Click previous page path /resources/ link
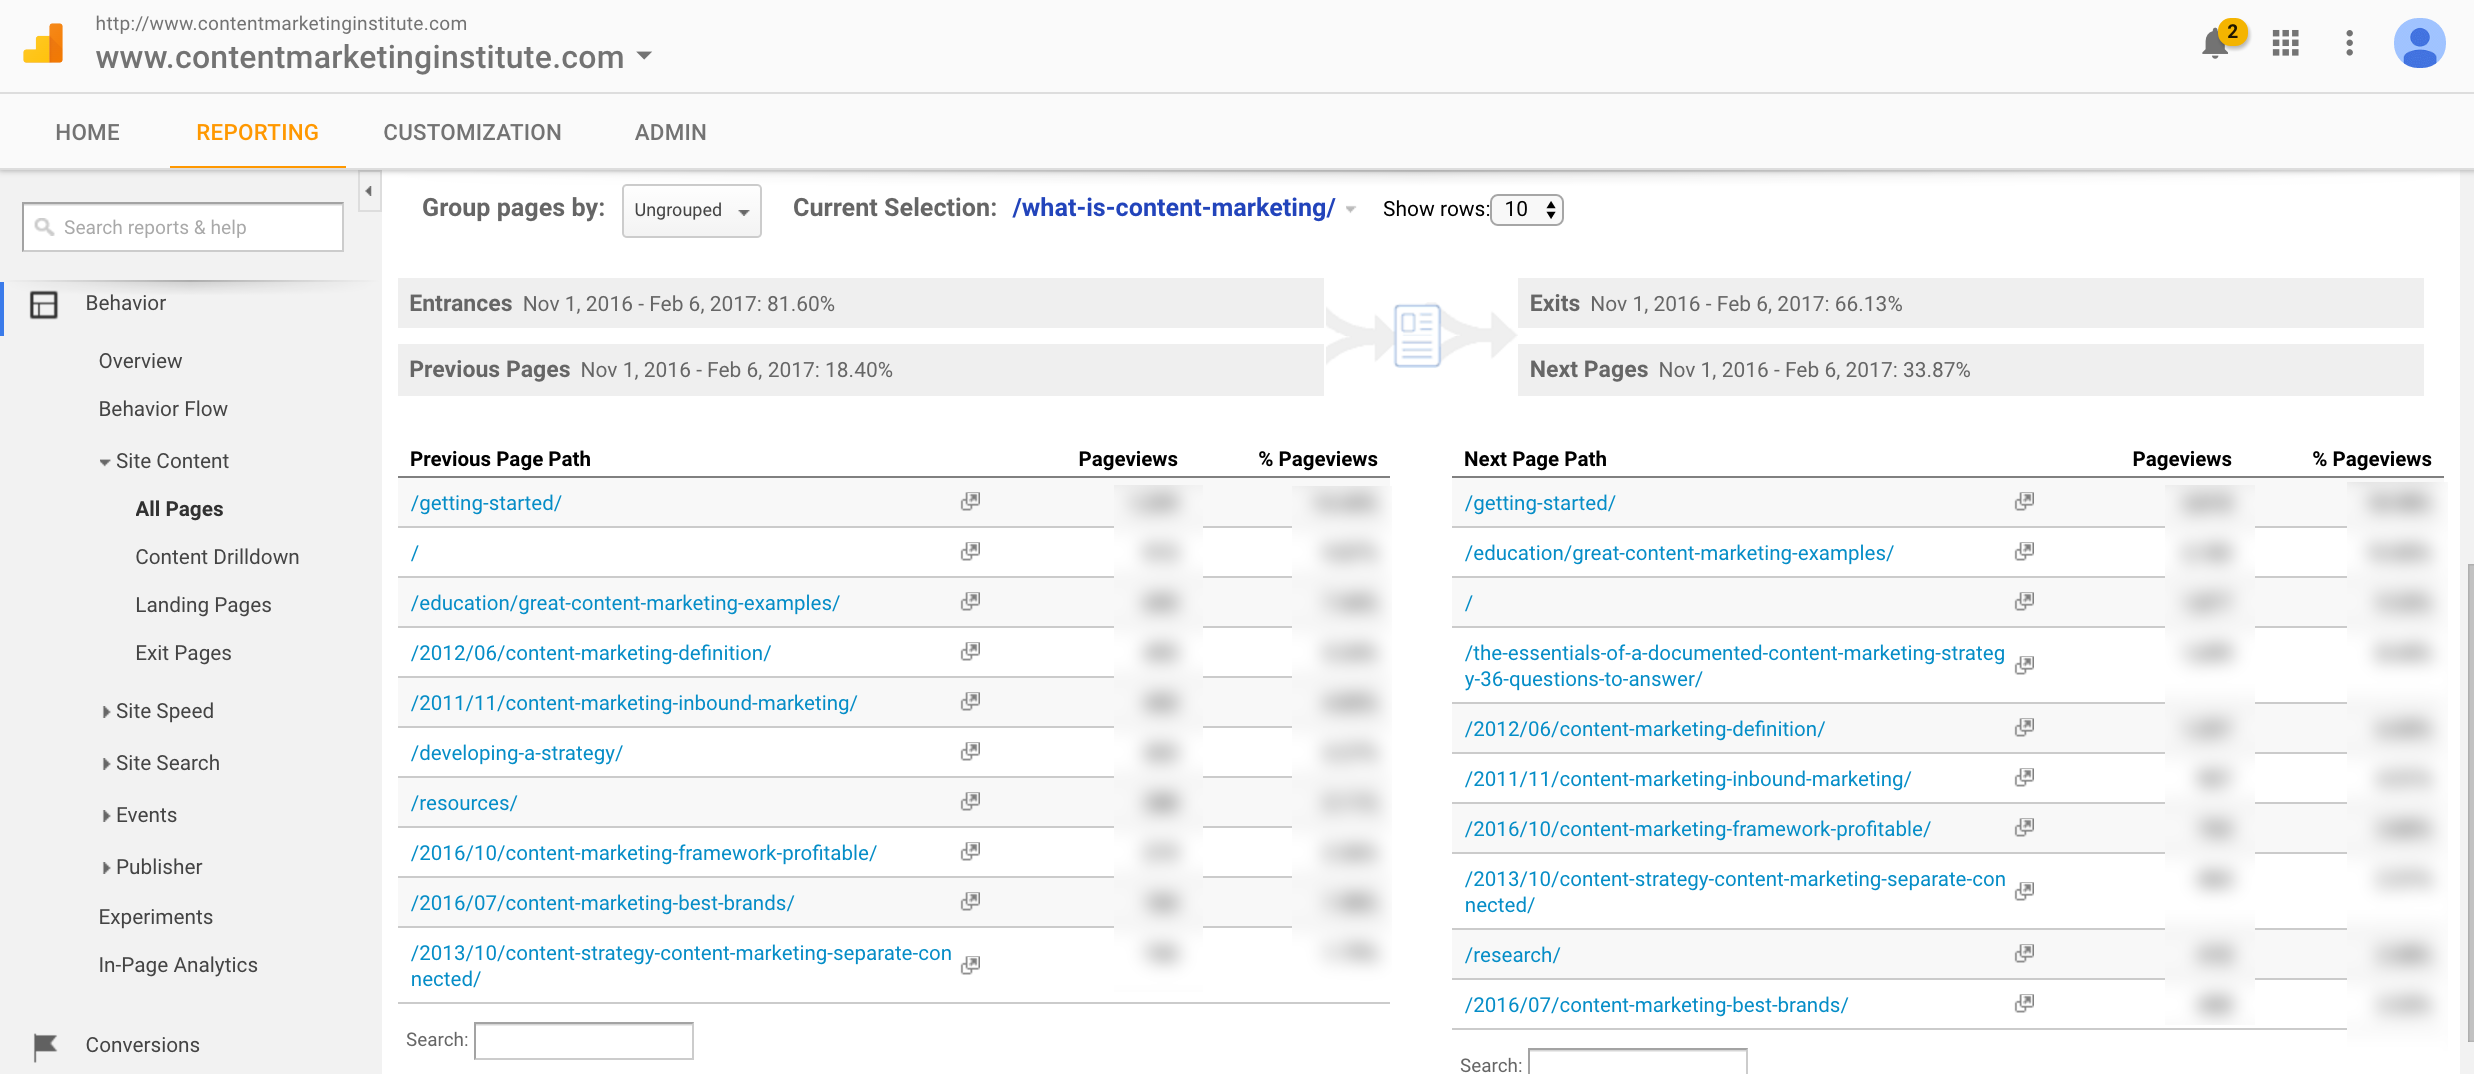This screenshot has width=2474, height=1074. [463, 803]
